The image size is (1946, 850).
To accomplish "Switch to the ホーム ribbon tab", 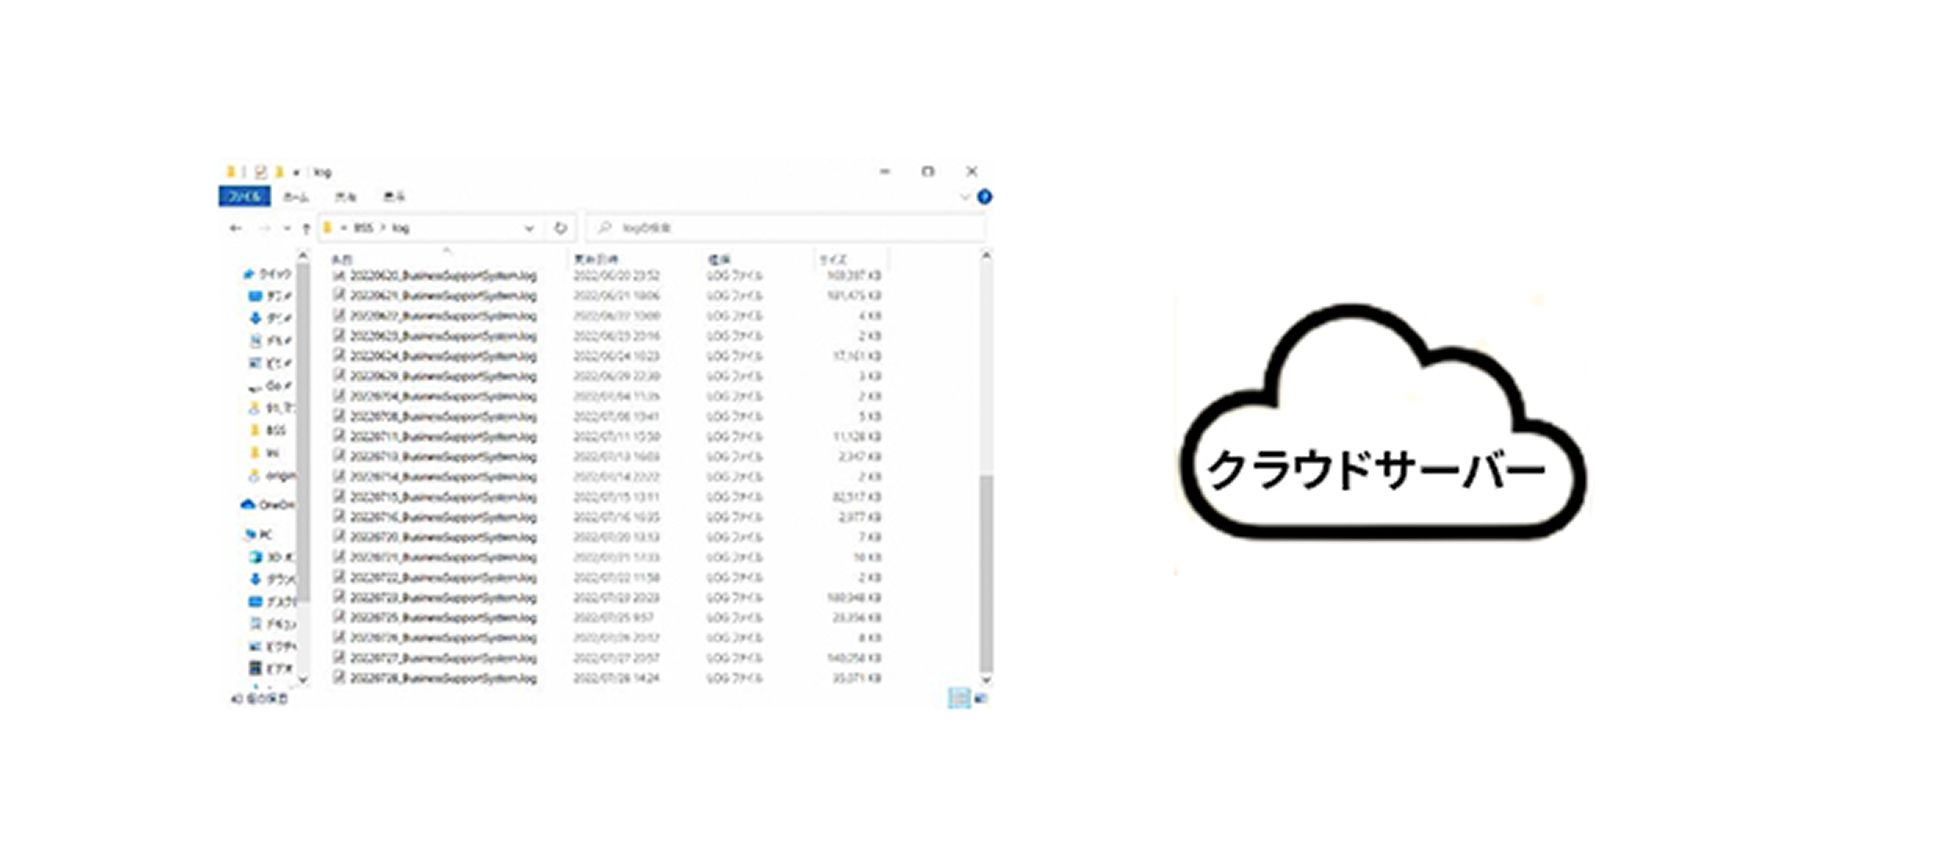I will (x=296, y=197).
